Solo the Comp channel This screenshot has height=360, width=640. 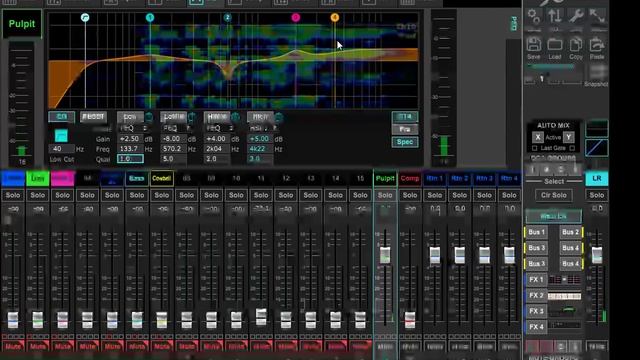pyautogui.click(x=410, y=195)
